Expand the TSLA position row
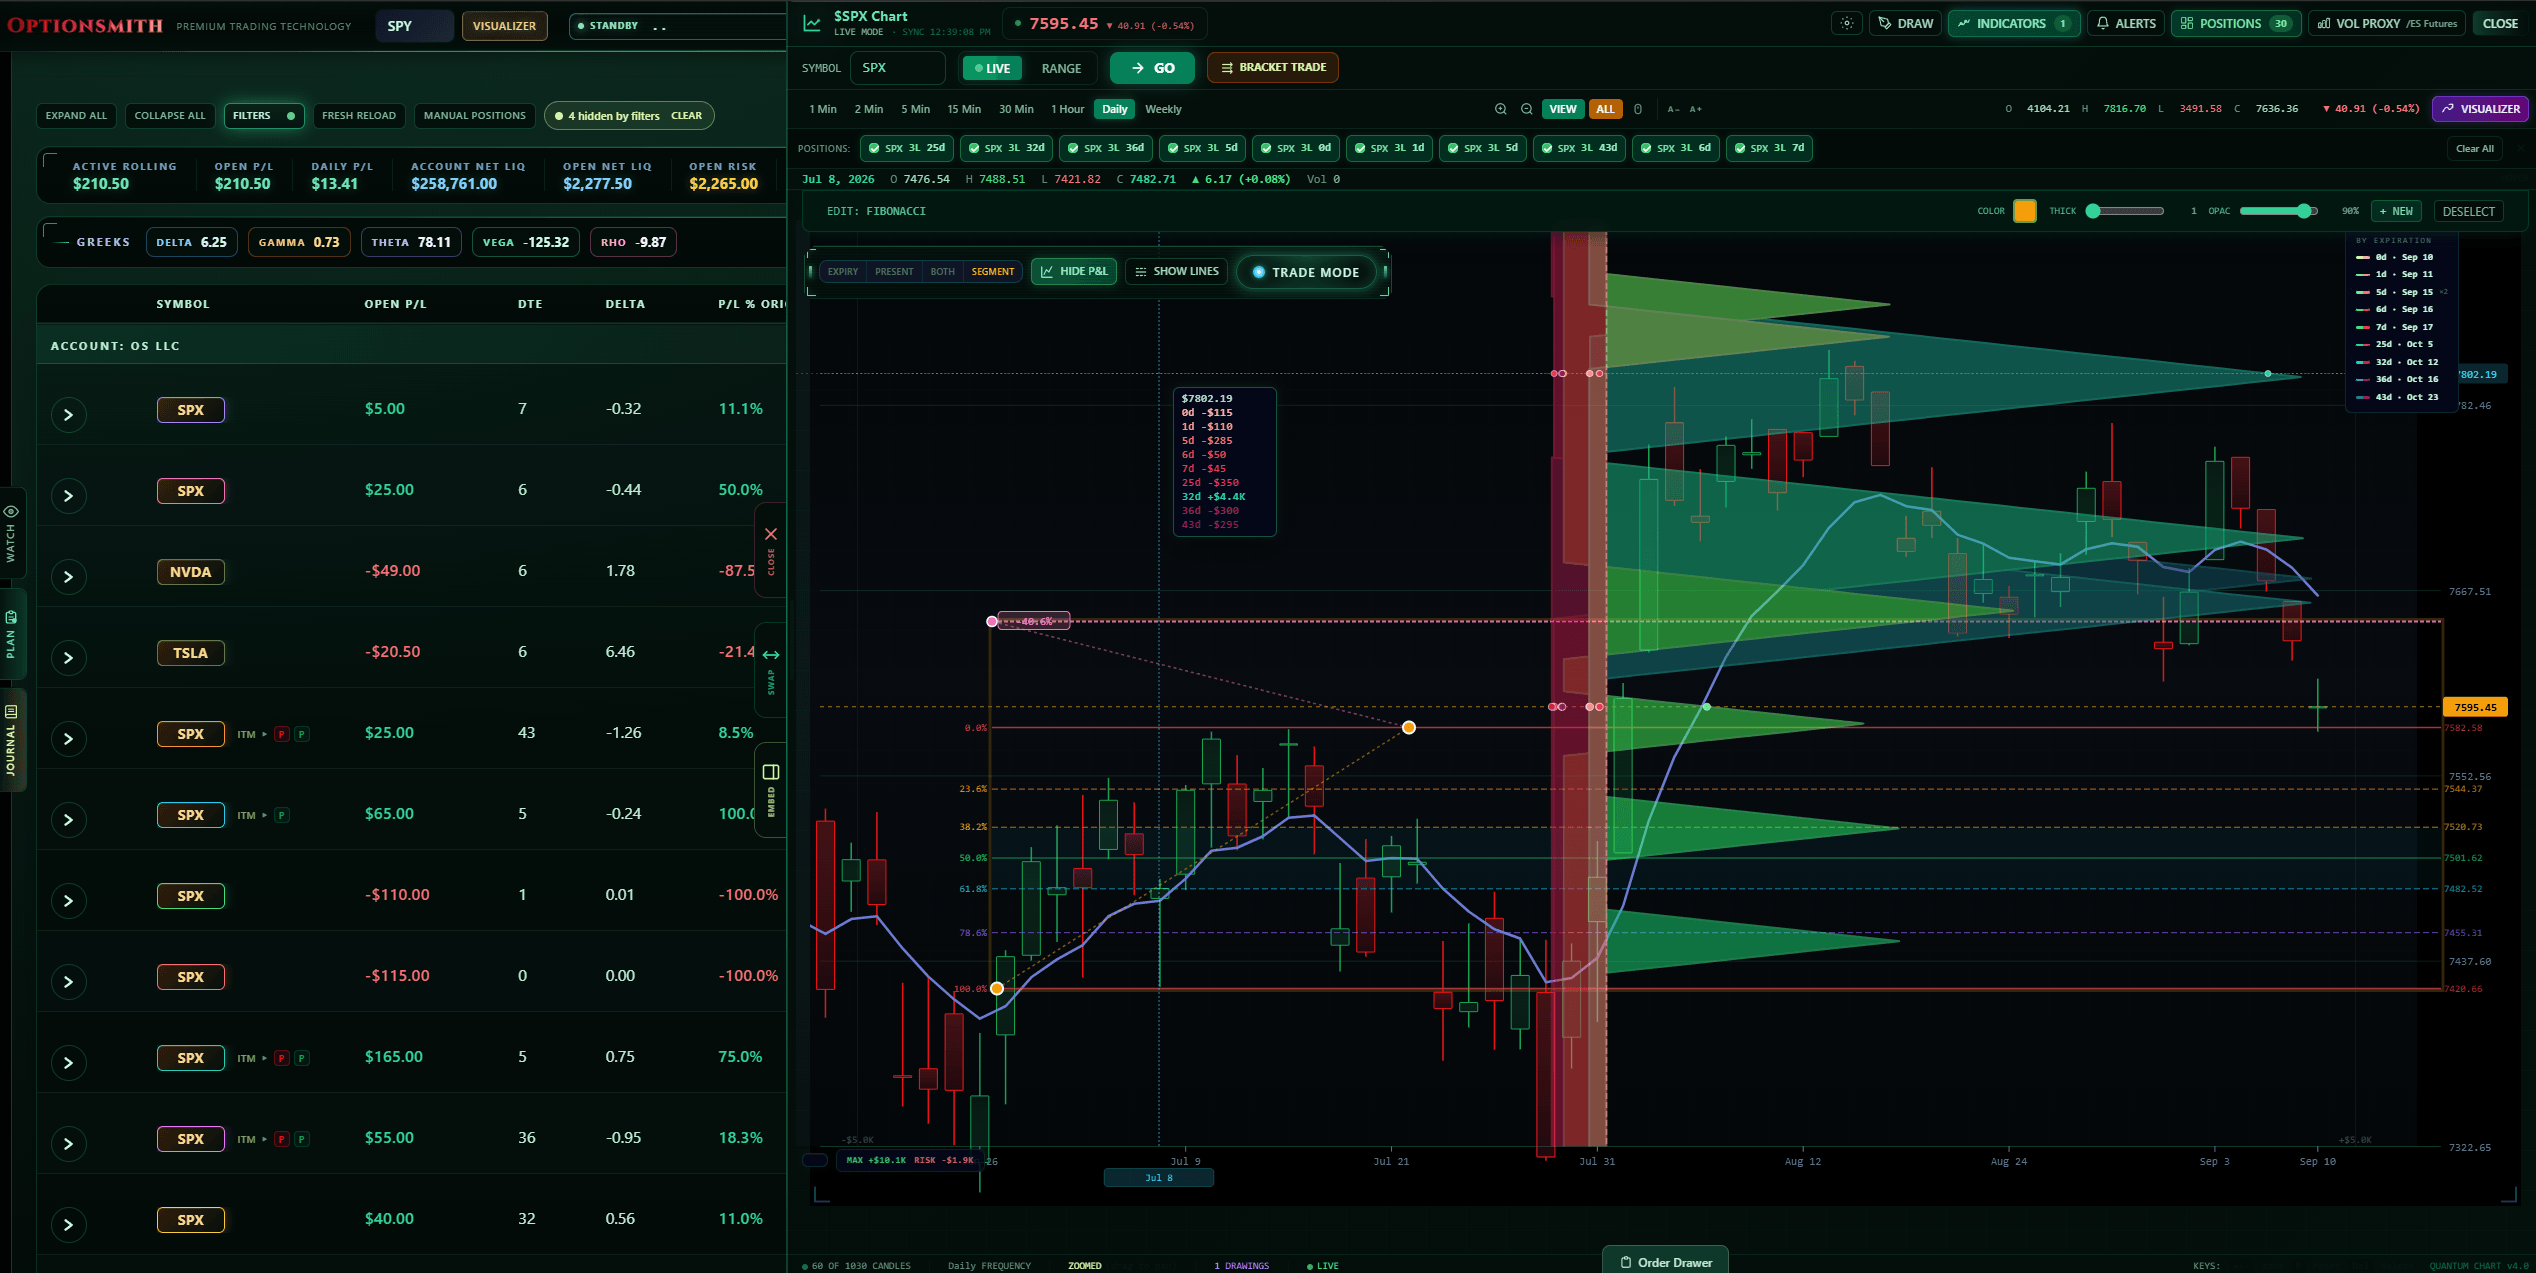This screenshot has height=1273, width=2536. tap(68, 658)
